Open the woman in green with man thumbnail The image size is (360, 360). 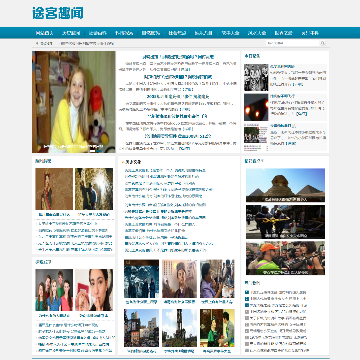(x=217, y=328)
